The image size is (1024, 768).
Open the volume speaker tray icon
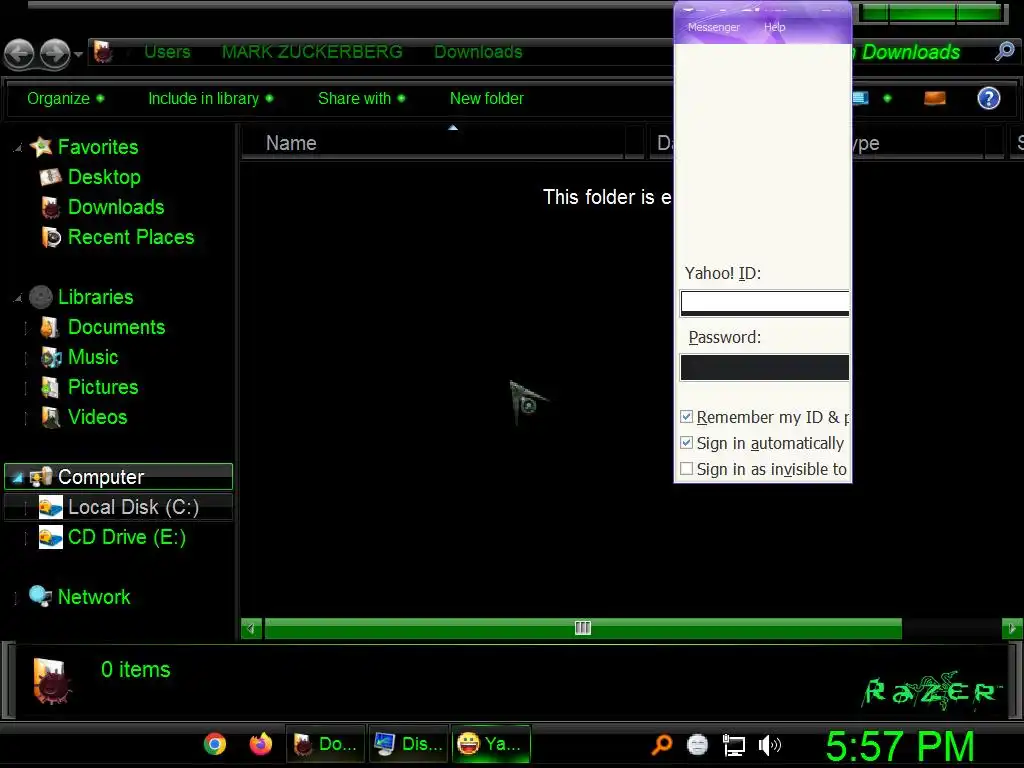(770, 744)
